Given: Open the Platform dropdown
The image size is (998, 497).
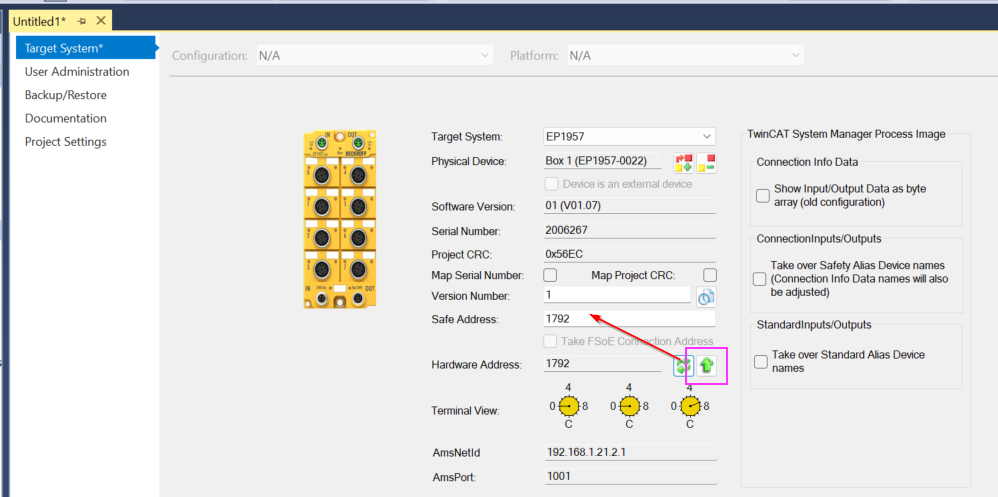Looking at the screenshot, I should point(685,55).
